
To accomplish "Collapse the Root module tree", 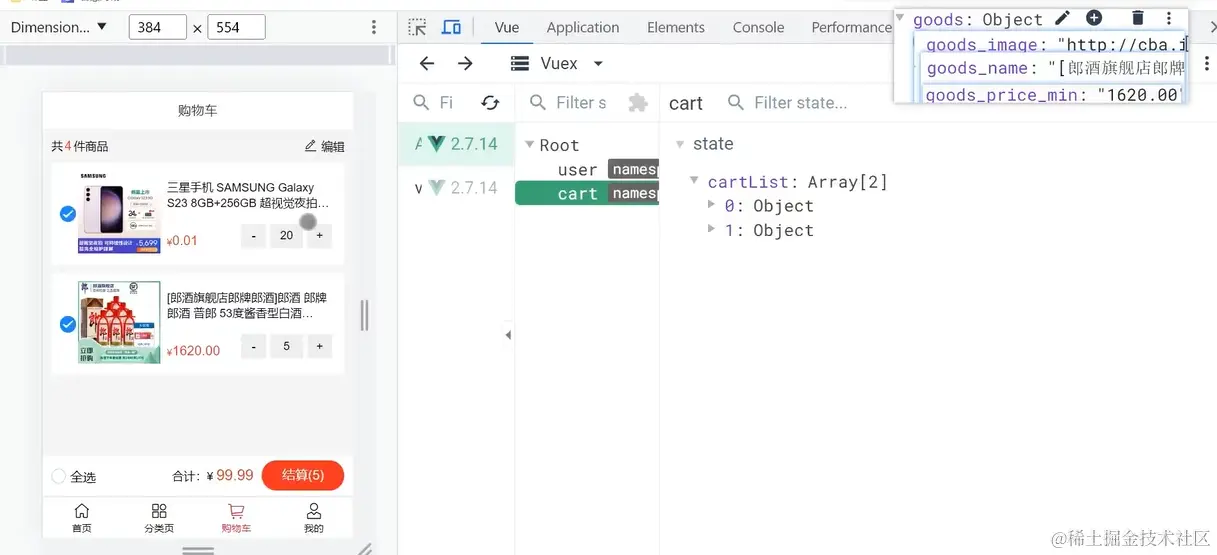I will click(530, 145).
